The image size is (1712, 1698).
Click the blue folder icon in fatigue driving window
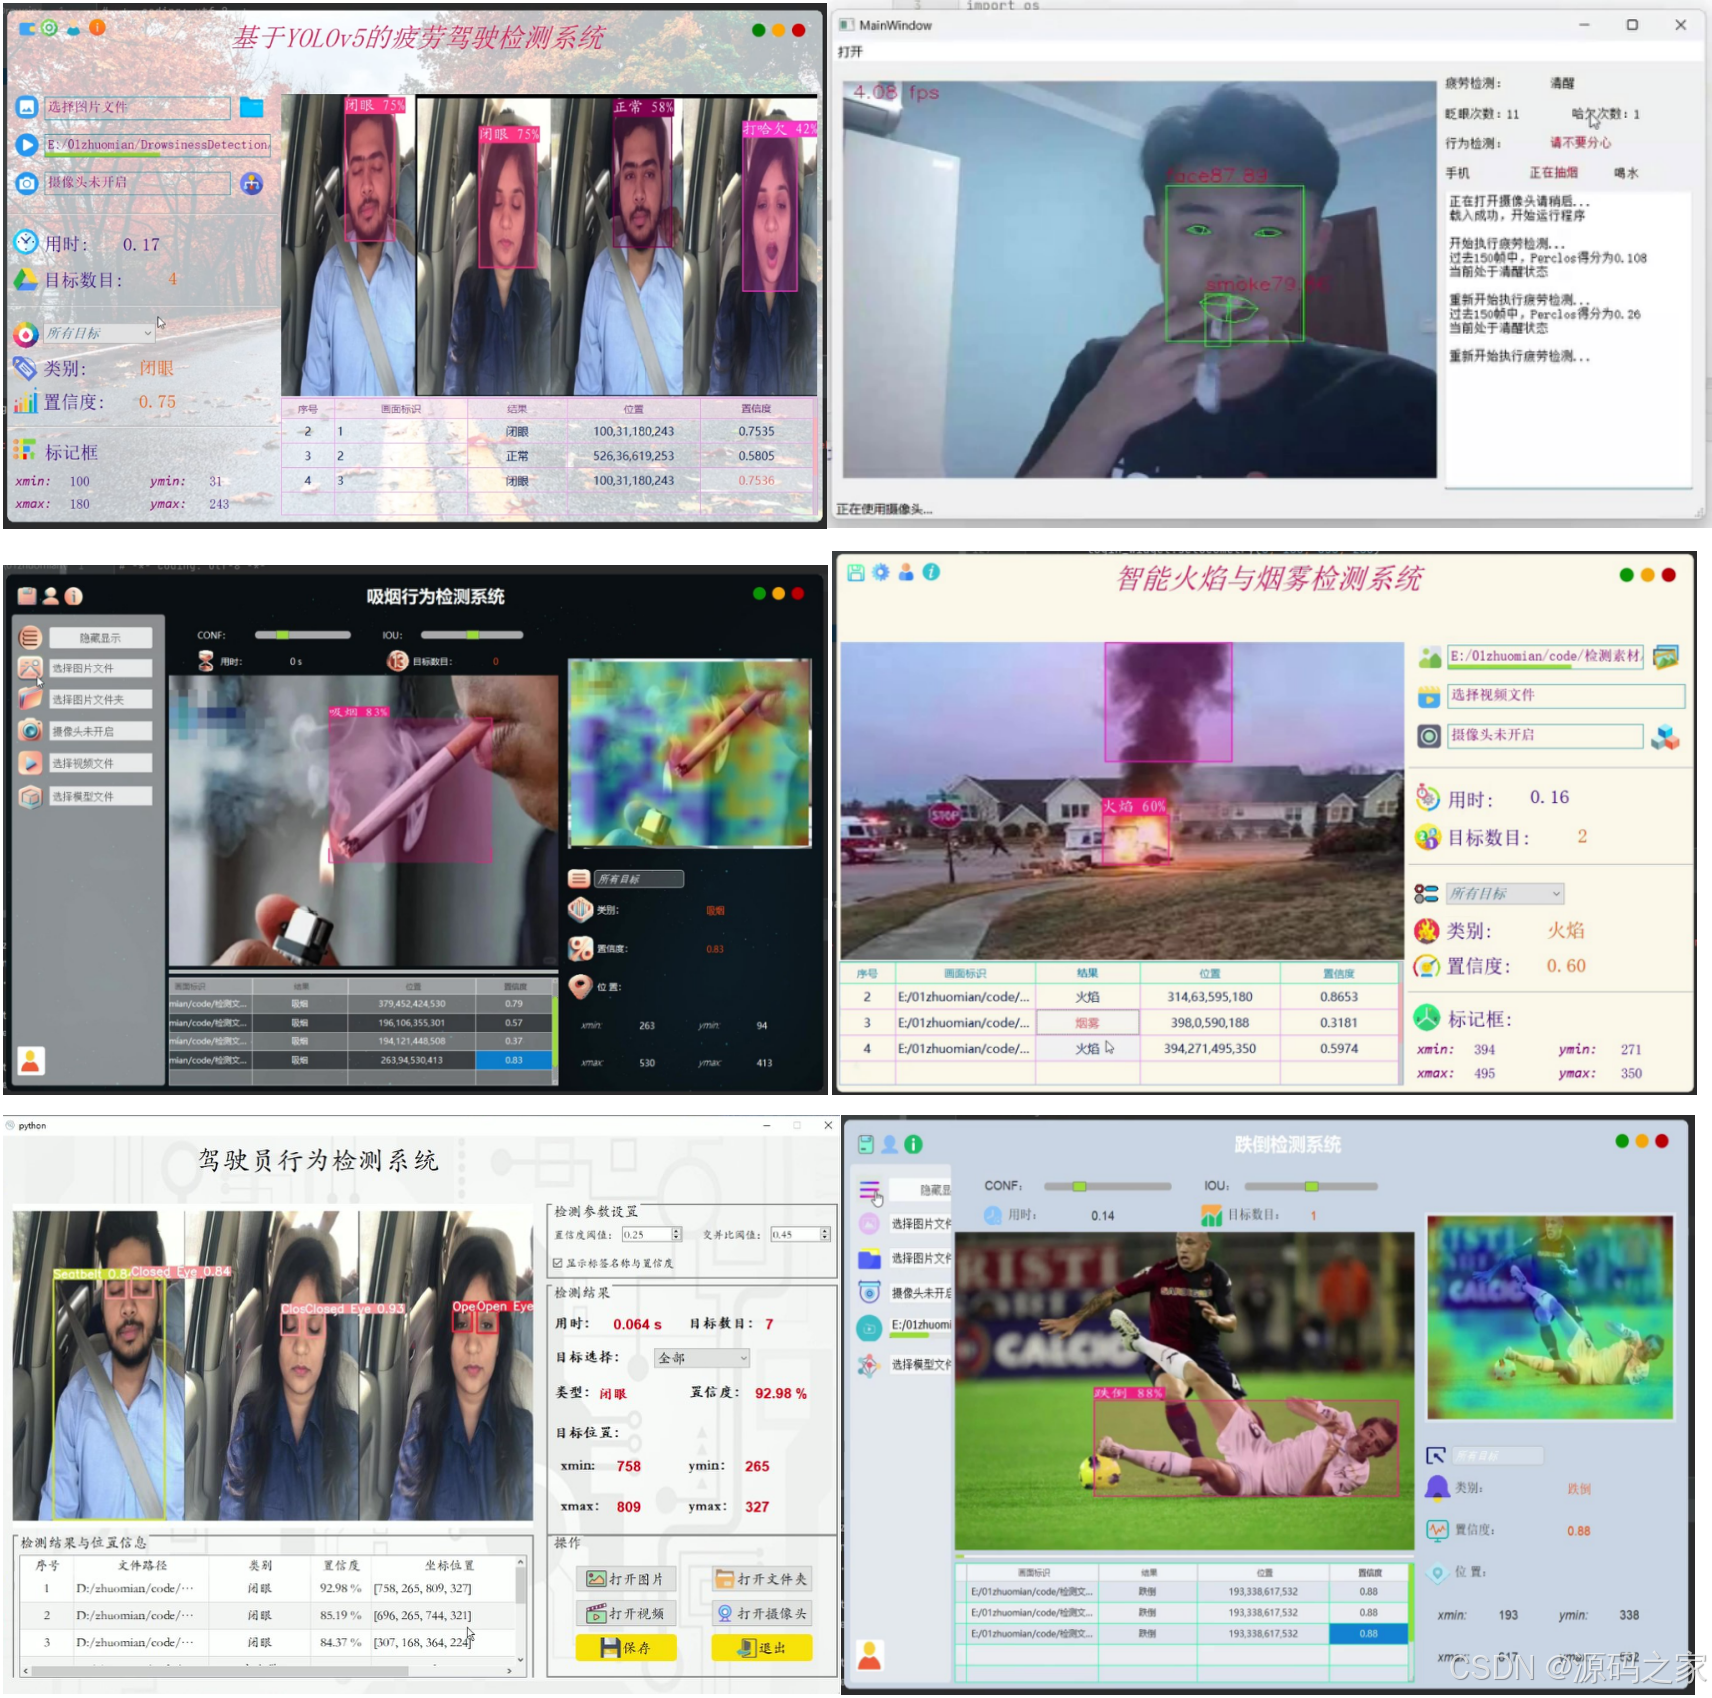coord(251,107)
